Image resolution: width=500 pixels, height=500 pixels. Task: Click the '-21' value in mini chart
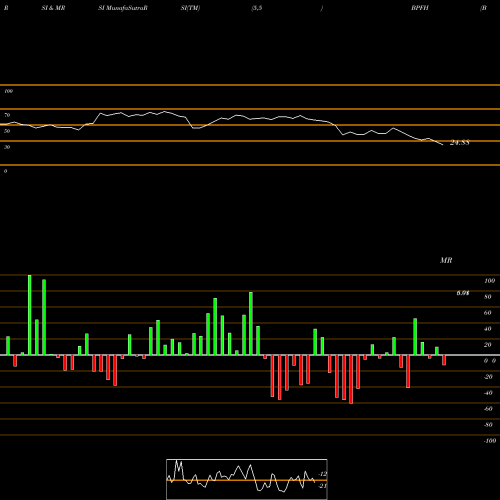322,486
